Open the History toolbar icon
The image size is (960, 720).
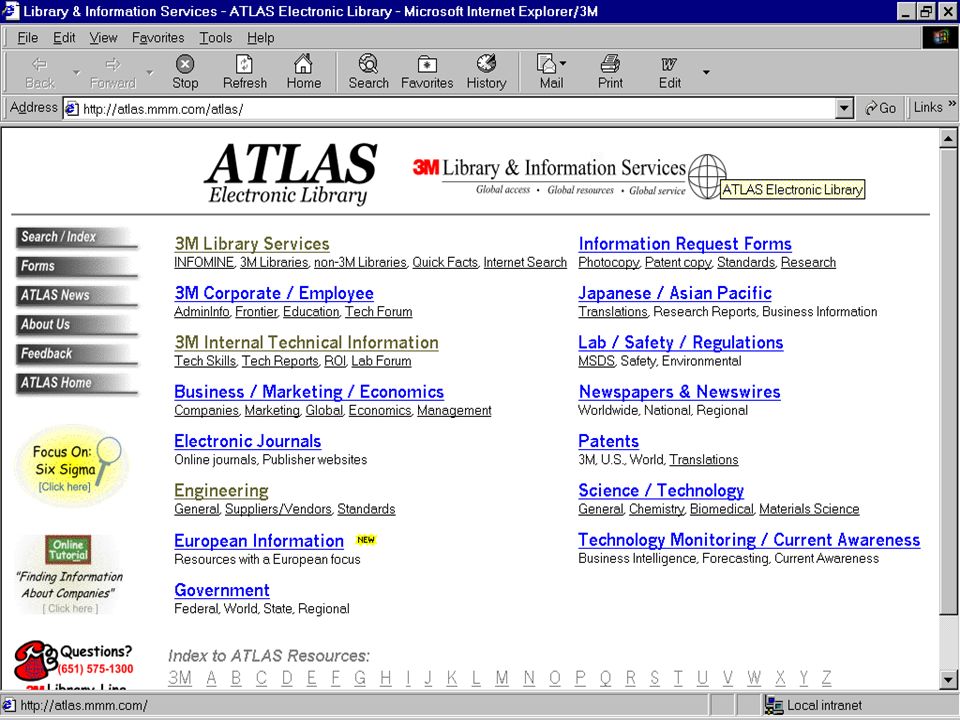point(486,64)
